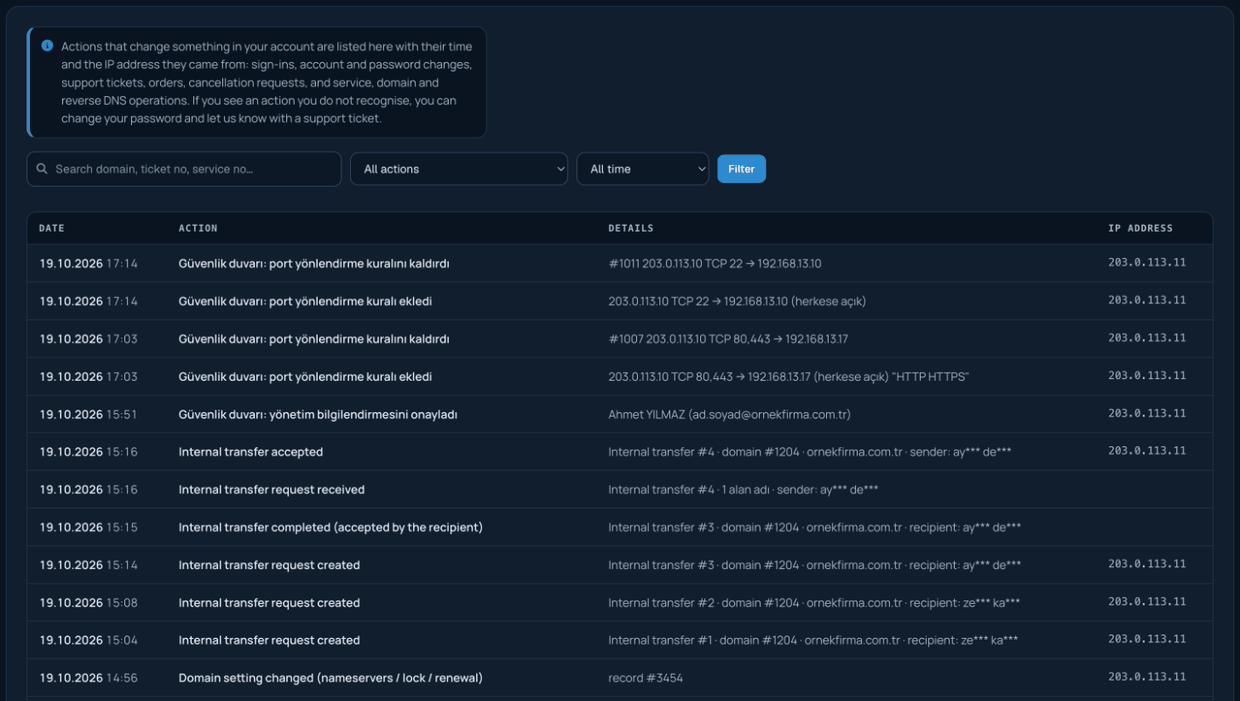The height and width of the screenshot is (701, 1240).
Task: Select the Internal transfer #2 details
Action: pos(814,603)
